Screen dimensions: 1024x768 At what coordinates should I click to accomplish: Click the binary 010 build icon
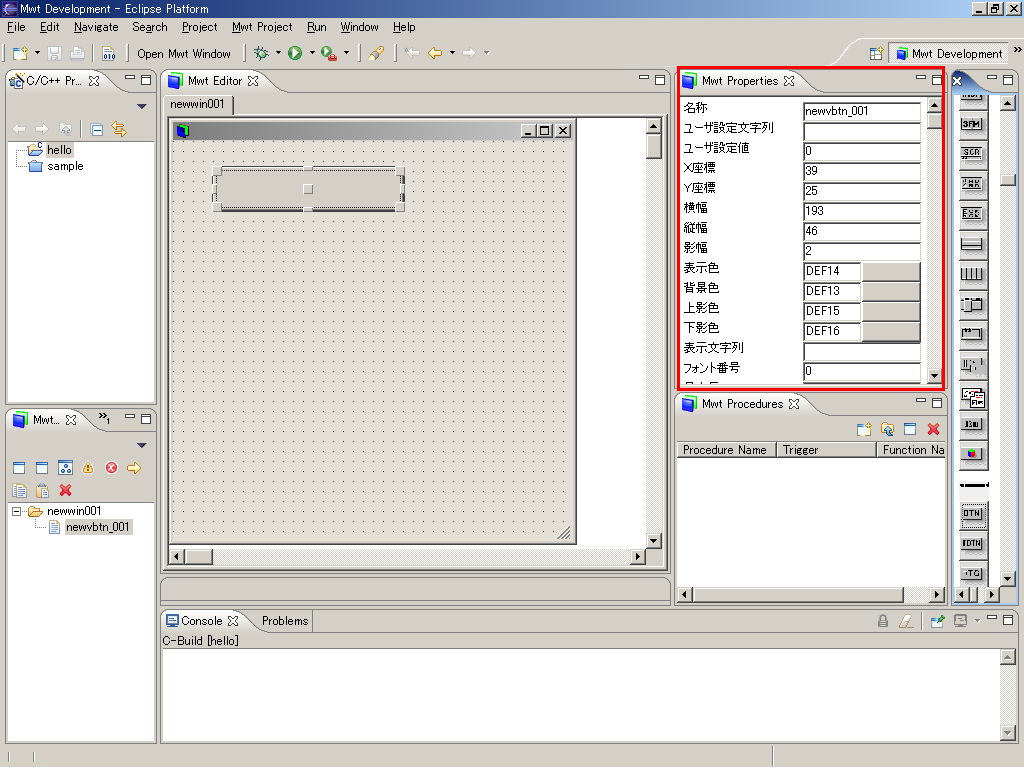pyautogui.click(x=108, y=54)
